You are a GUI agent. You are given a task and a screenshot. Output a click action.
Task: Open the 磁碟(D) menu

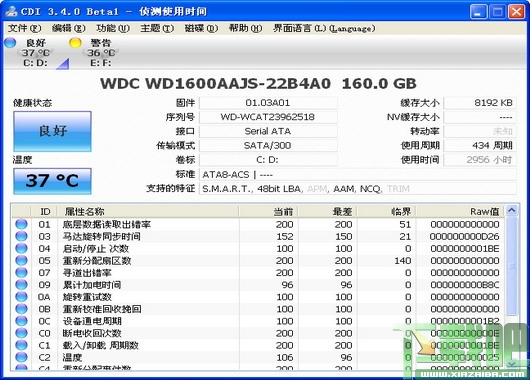point(201,28)
